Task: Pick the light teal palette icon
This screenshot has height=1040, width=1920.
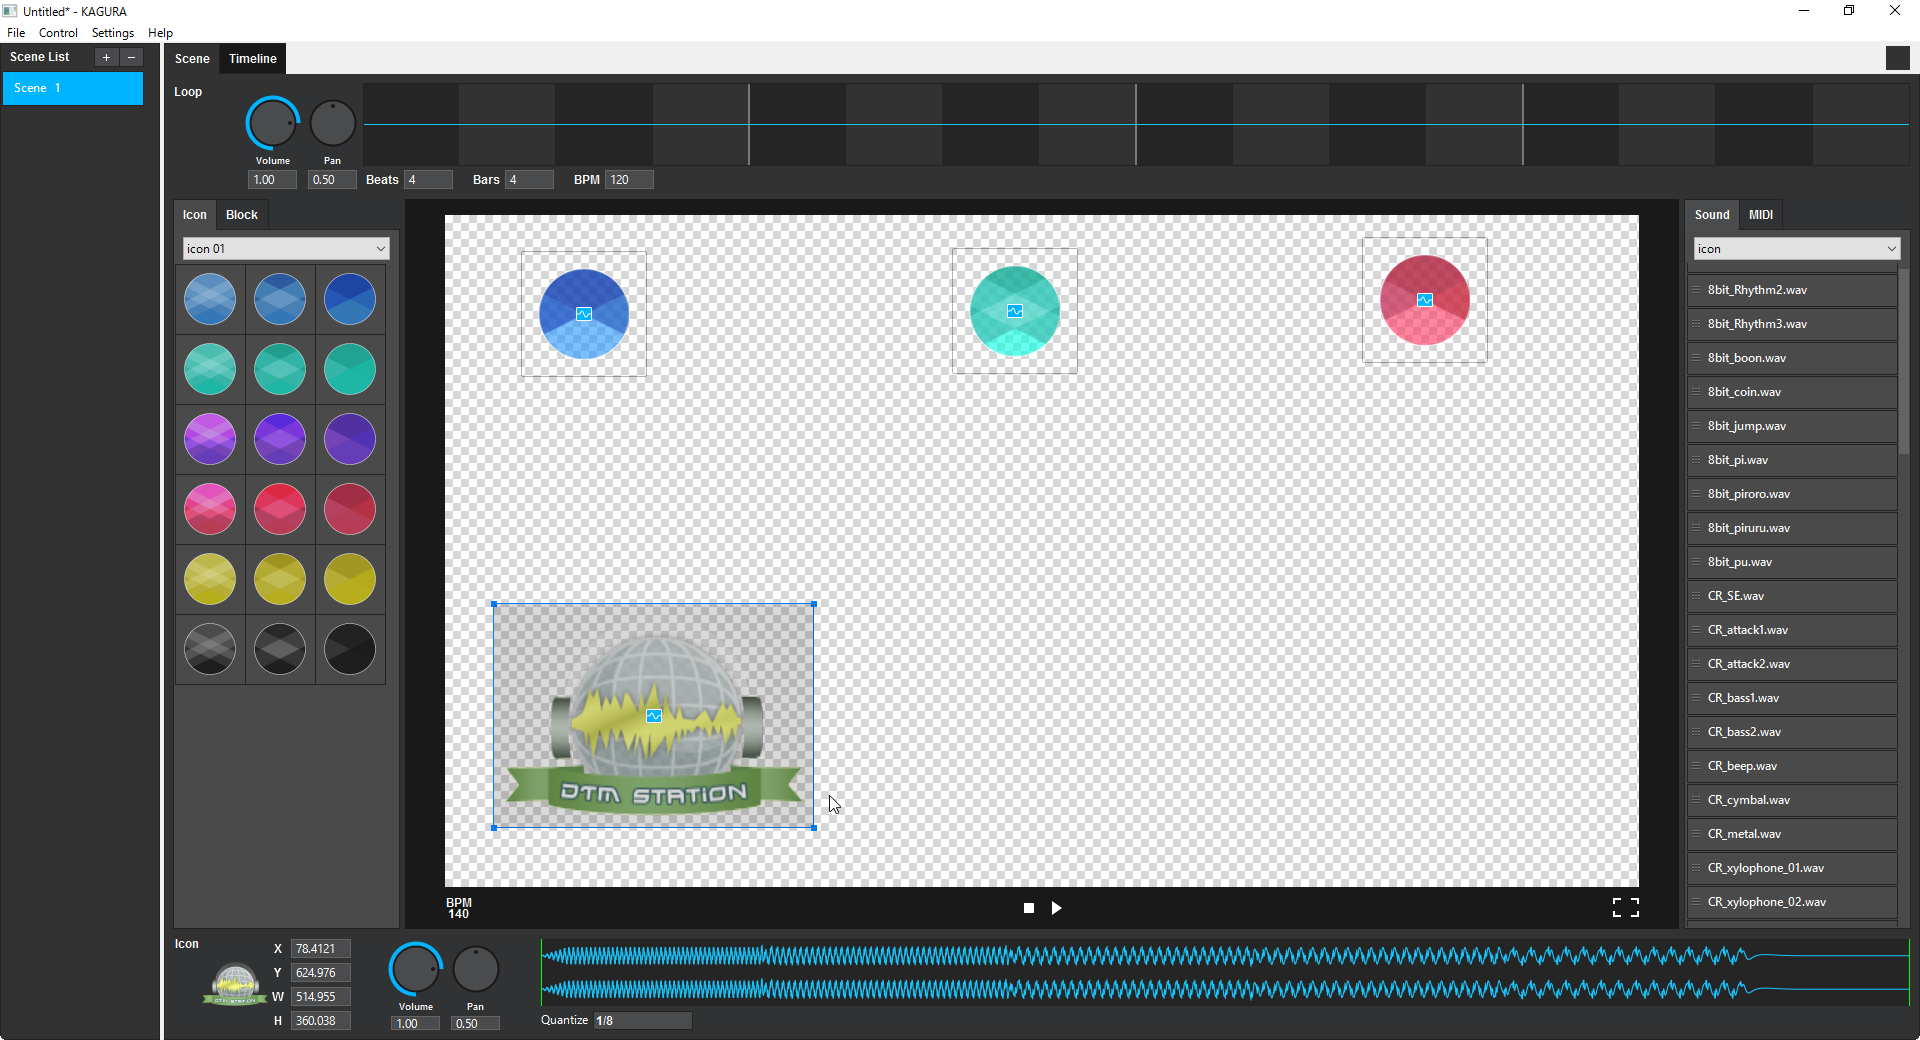Action: point(210,369)
